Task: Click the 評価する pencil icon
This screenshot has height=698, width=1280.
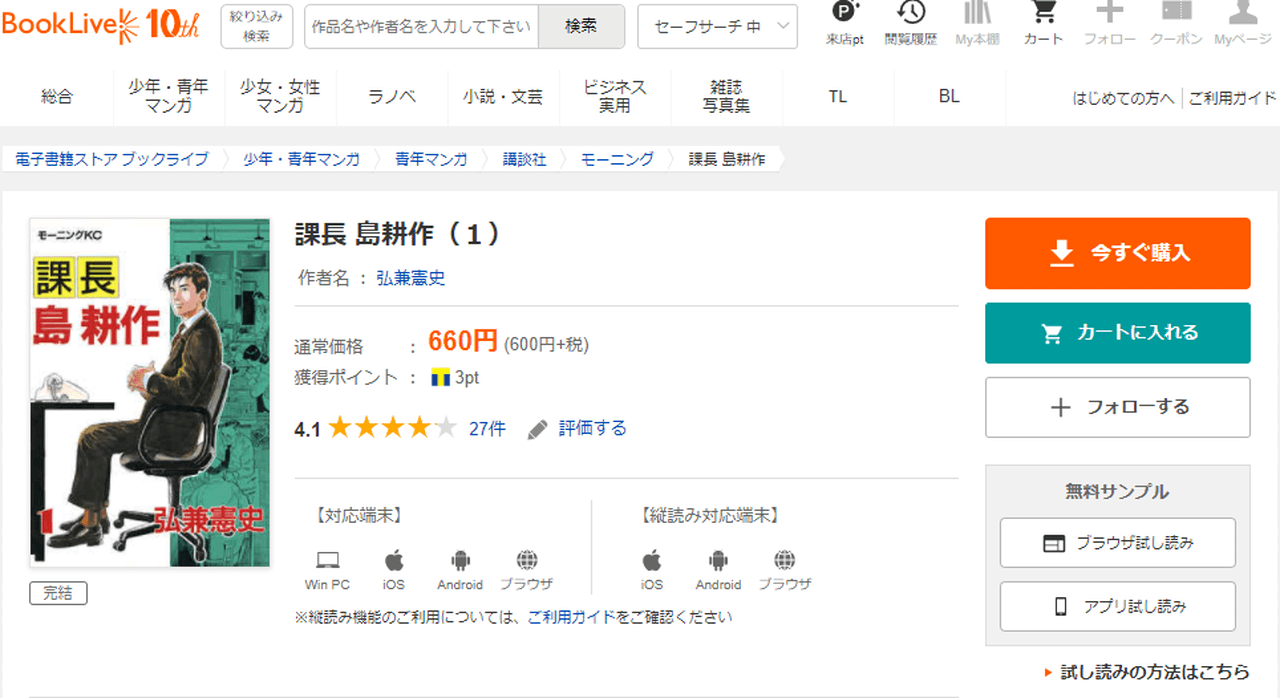Action: [538, 429]
